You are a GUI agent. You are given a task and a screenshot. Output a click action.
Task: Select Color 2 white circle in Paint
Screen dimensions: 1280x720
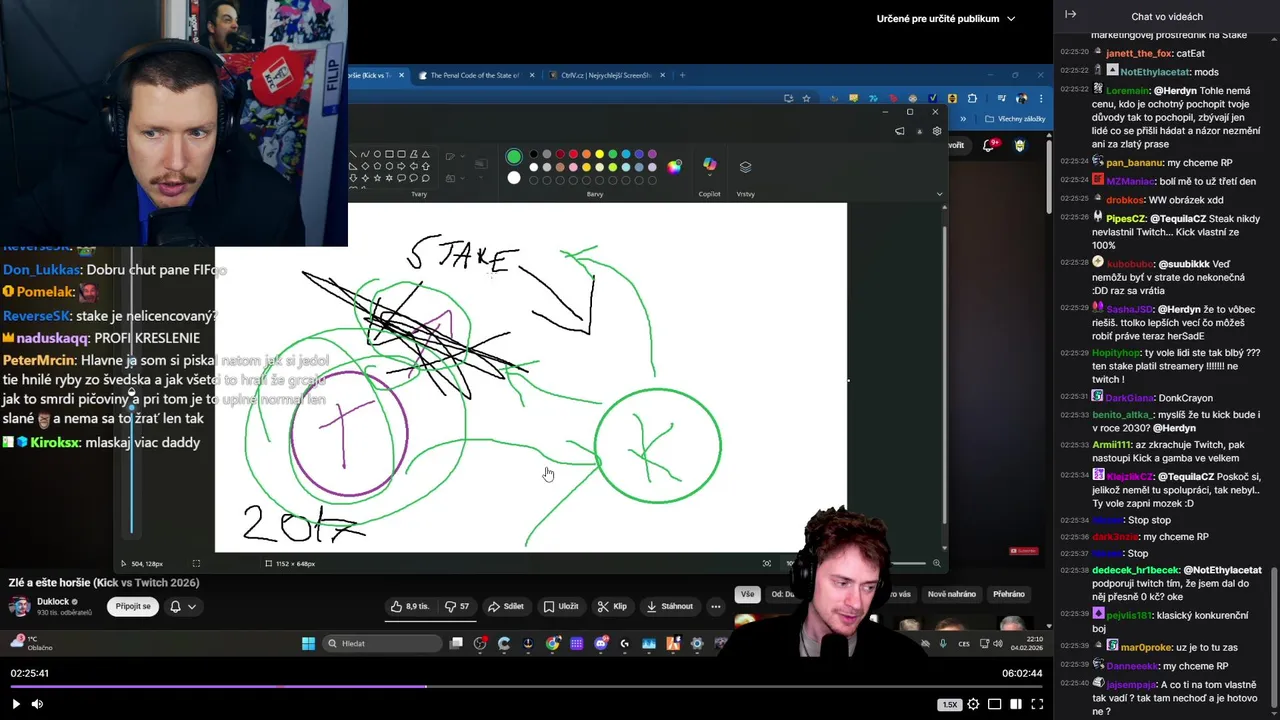(514, 177)
